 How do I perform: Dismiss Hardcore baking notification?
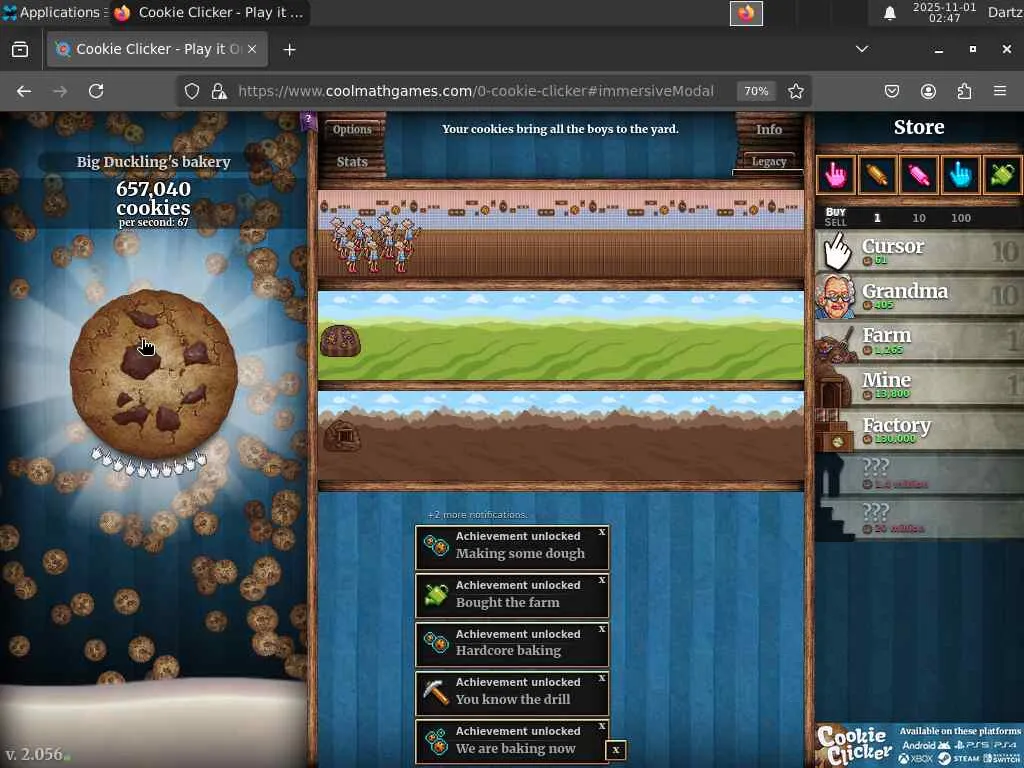(x=601, y=629)
